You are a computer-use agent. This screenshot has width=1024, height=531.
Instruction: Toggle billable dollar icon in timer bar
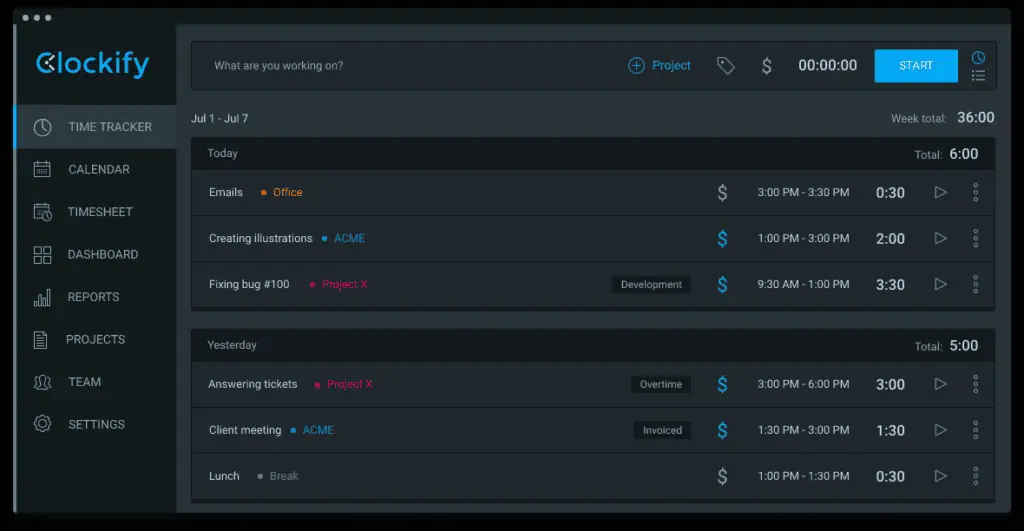[x=767, y=65]
